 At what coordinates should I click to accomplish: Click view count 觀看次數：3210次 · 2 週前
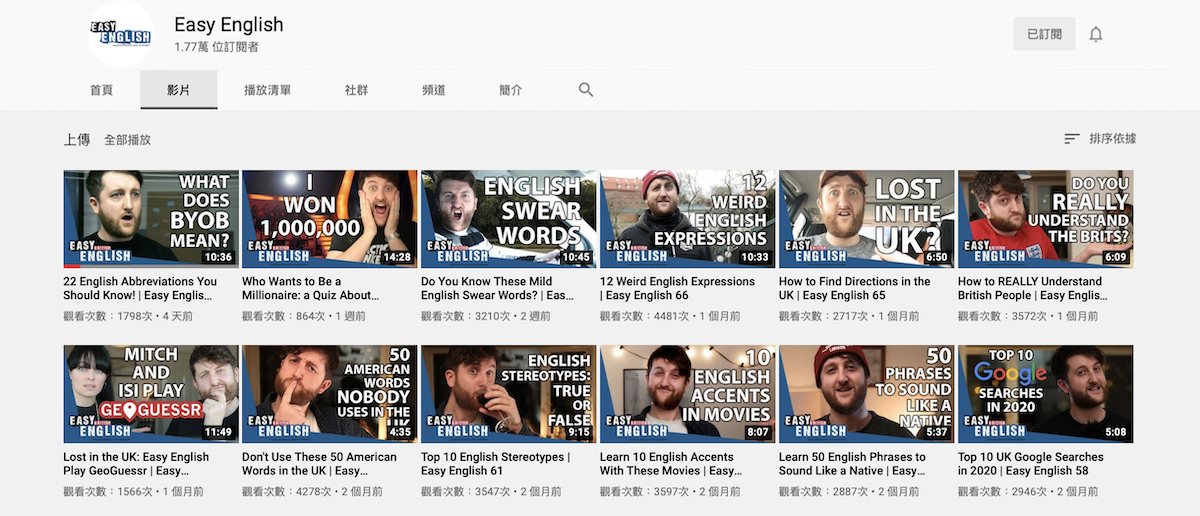pyautogui.click(x=486, y=316)
